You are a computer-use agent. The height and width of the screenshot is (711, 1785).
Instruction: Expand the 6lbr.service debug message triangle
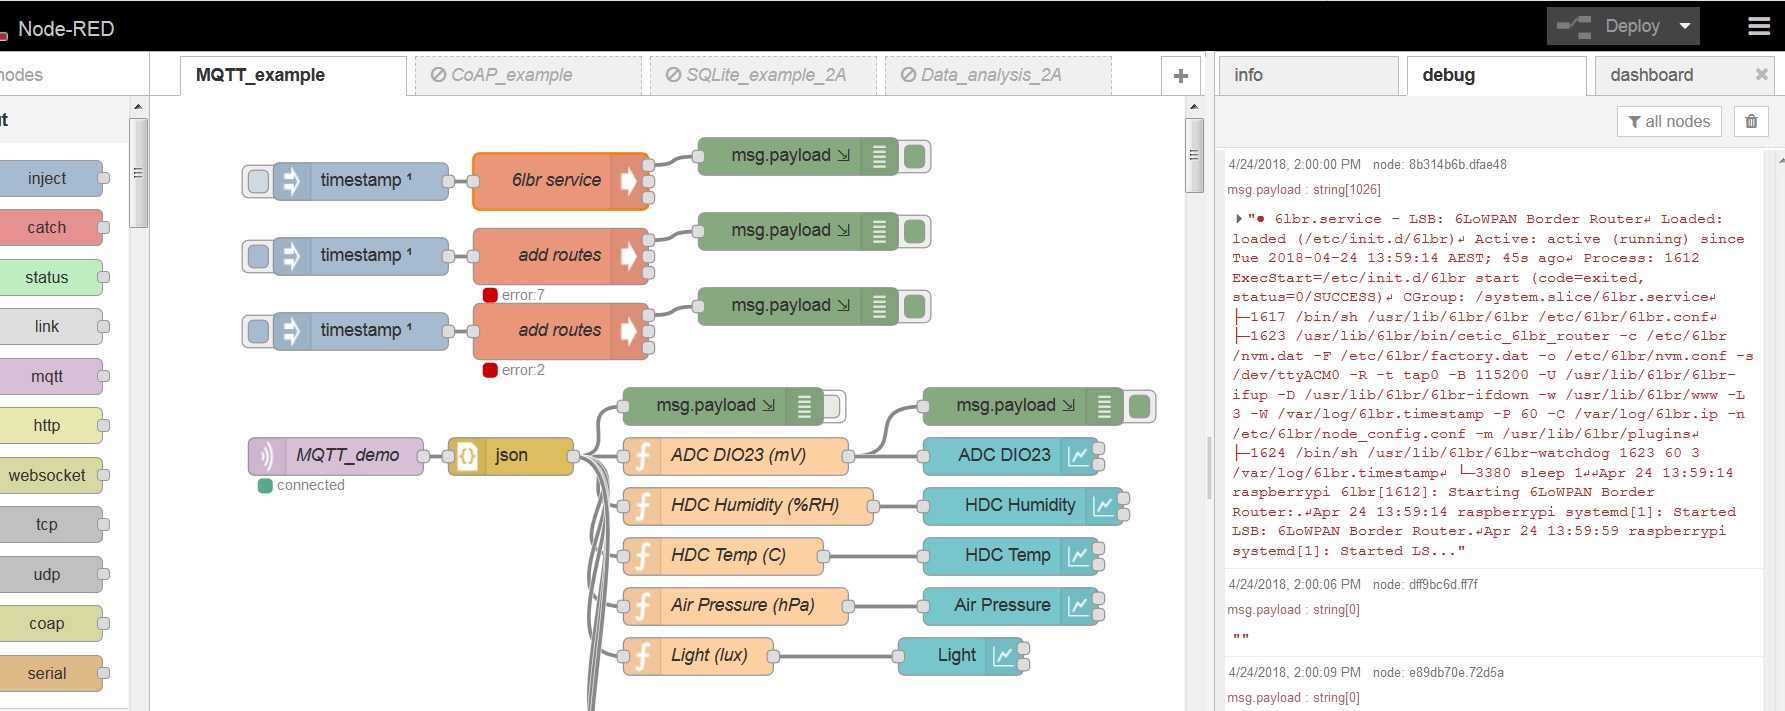[x=1239, y=218]
